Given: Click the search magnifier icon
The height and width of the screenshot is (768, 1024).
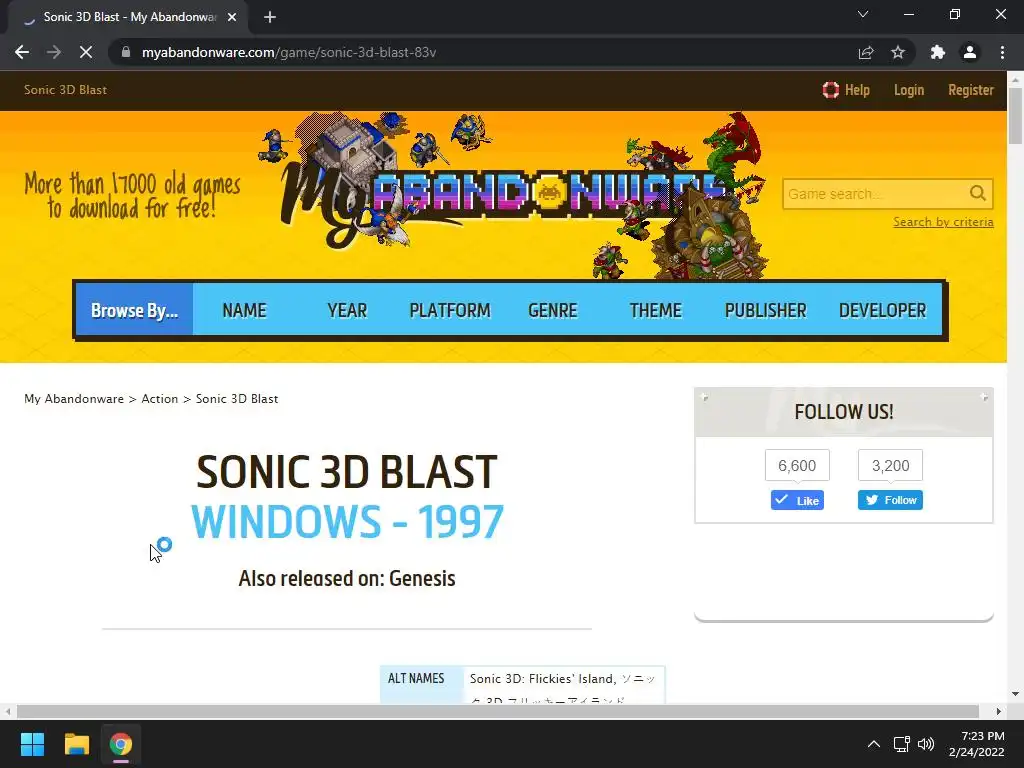Looking at the screenshot, I should pyautogui.click(x=978, y=193).
